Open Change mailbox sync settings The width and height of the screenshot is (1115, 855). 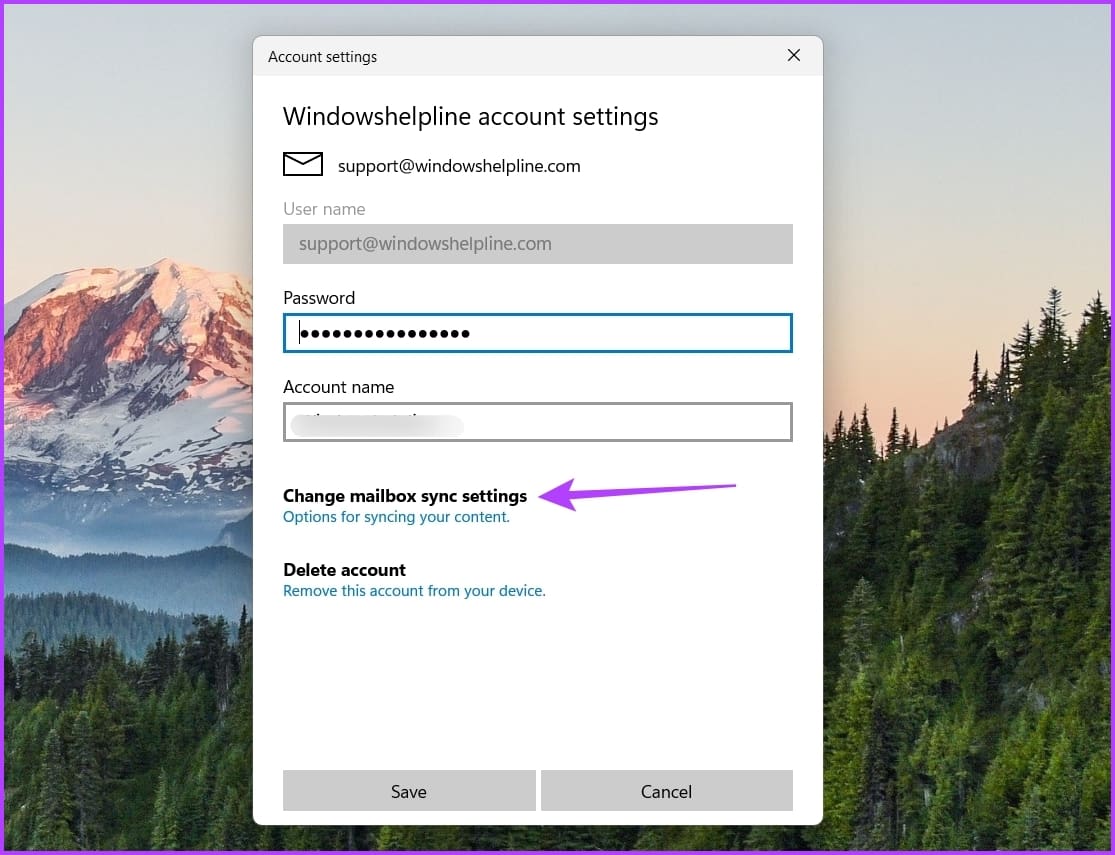[405, 496]
